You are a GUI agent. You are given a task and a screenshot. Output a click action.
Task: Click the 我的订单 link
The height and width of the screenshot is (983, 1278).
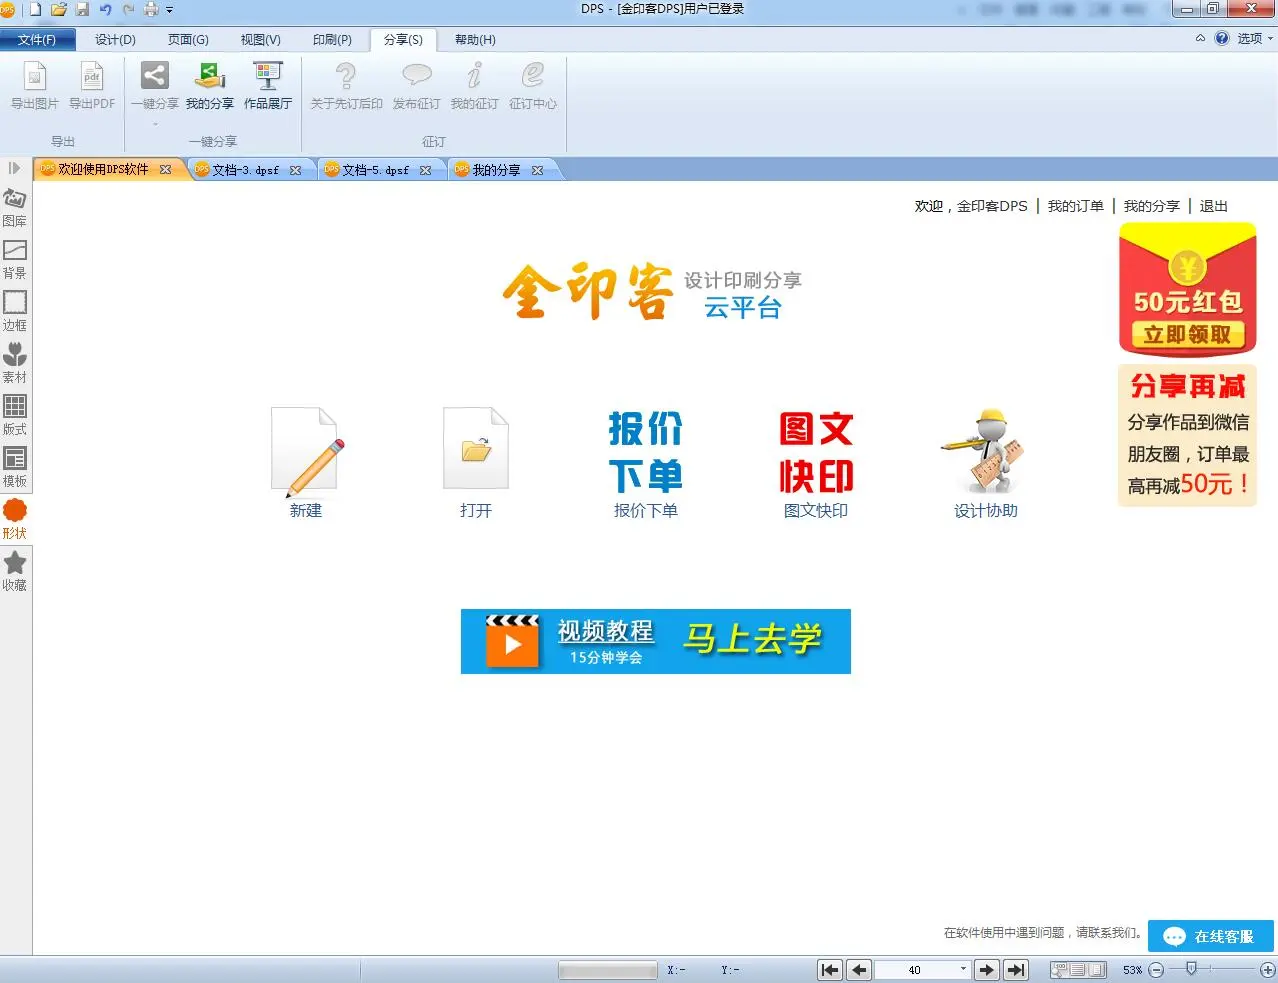point(1075,206)
